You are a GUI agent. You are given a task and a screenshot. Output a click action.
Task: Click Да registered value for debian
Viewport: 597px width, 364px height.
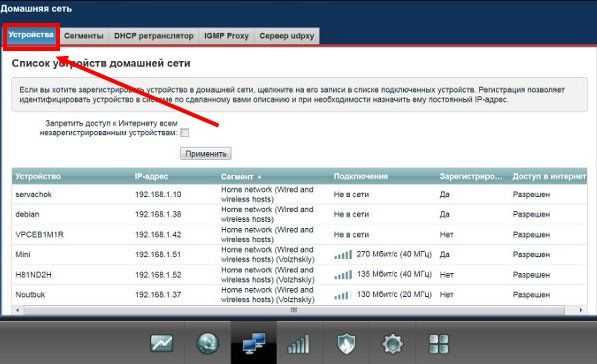coord(445,214)
